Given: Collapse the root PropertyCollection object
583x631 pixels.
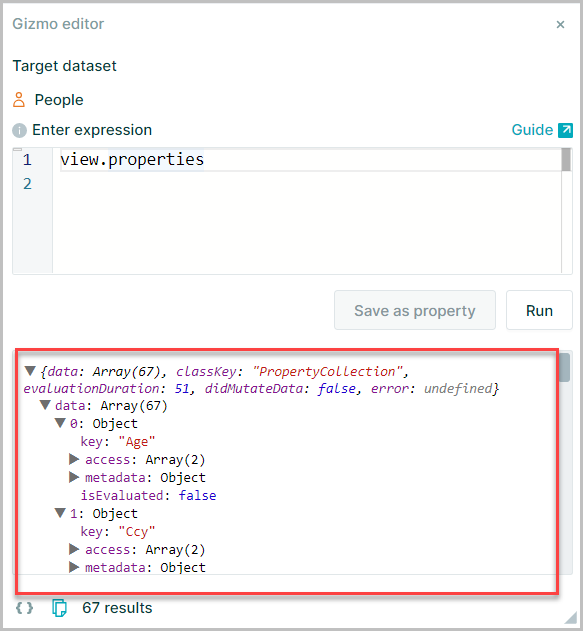Looking at the screenshot, I should click(30, 371).
